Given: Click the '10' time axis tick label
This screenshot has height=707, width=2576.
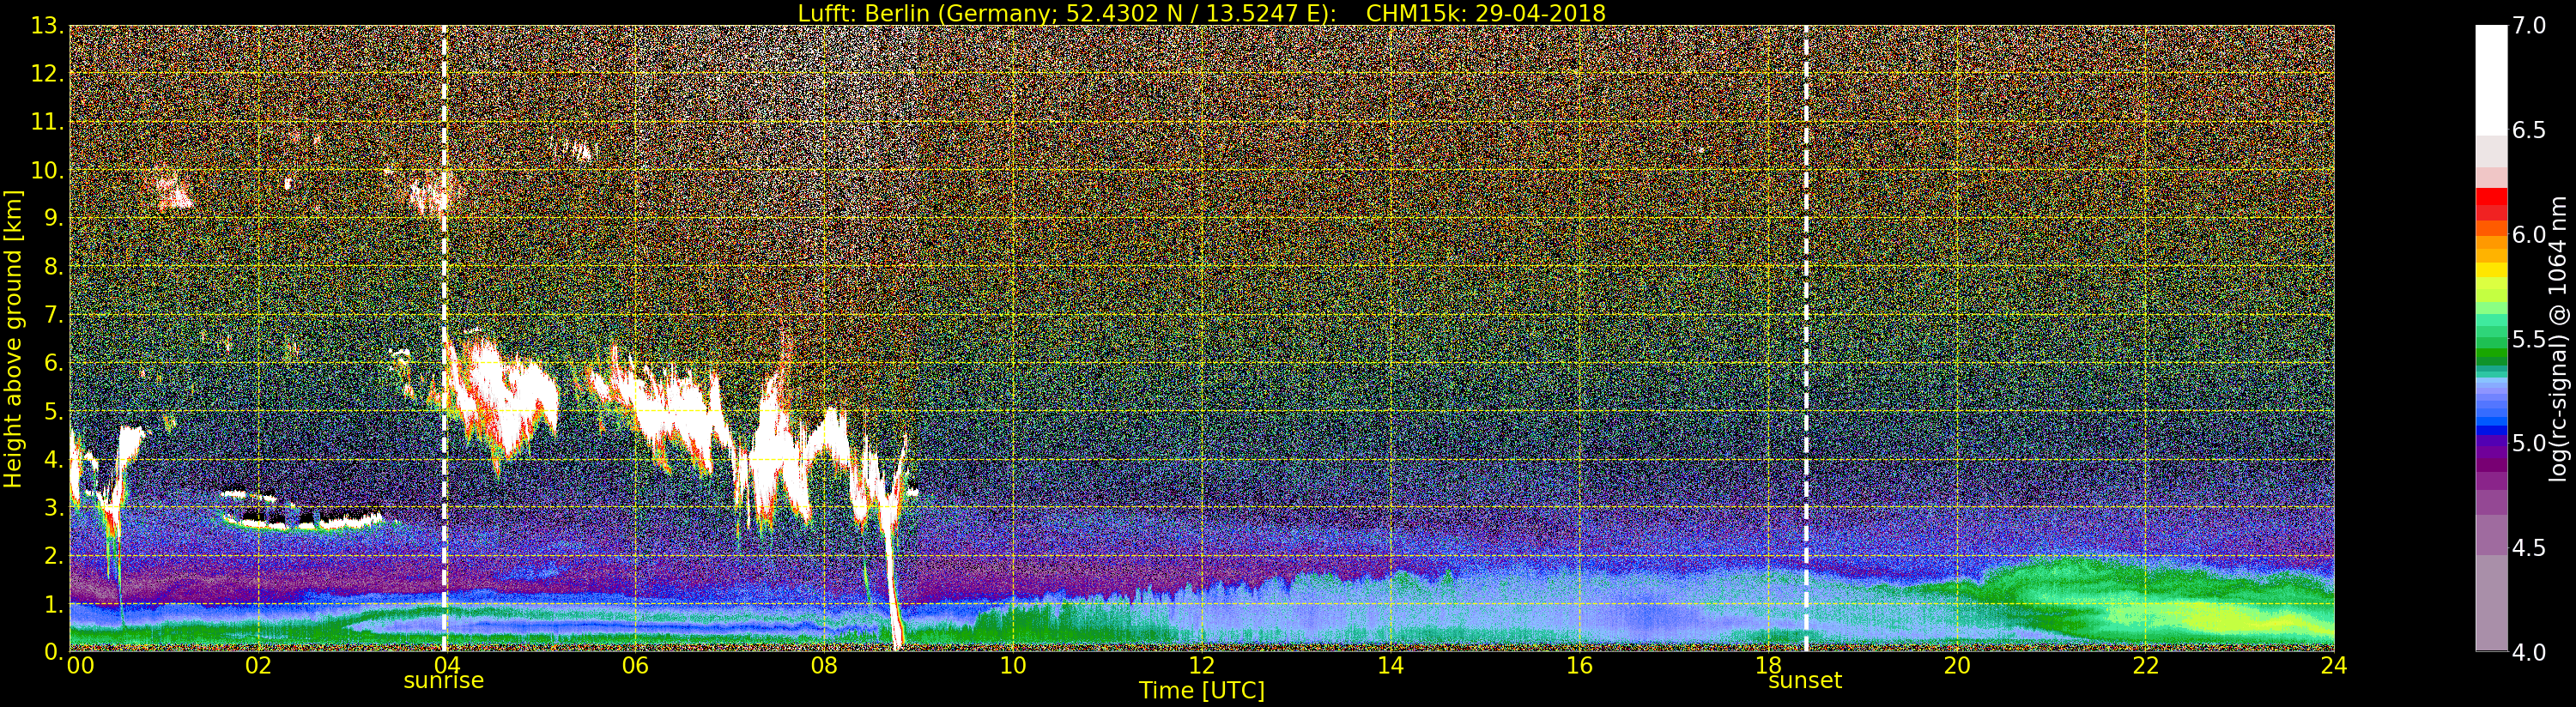Looking at the screenshot, I should coord(1013,665).
